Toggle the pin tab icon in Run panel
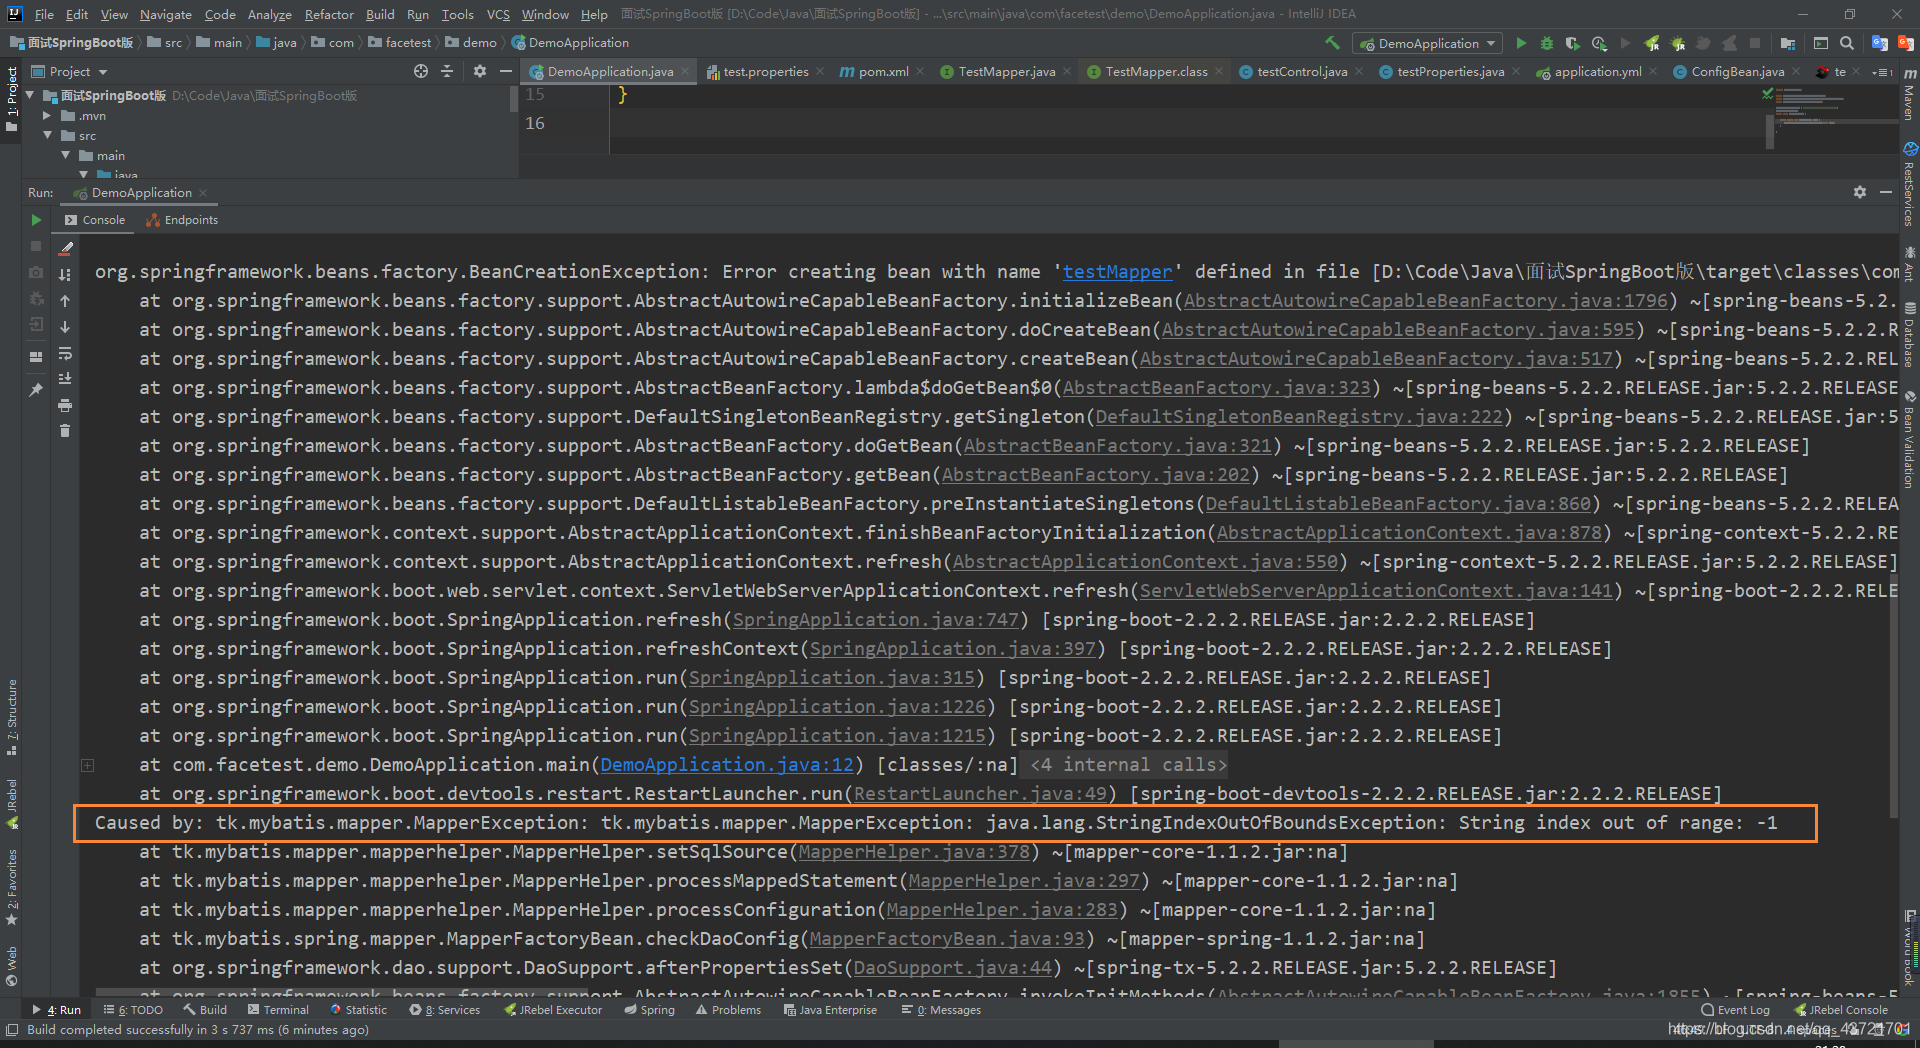This screenshot has height=1048, width=1920. [36, 390]
